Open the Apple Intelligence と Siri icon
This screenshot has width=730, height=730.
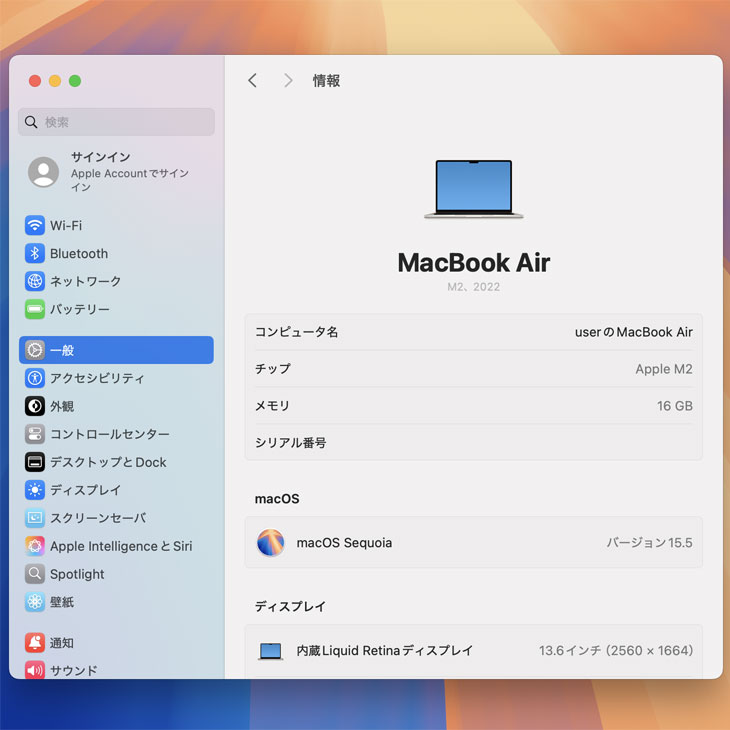[35, 546]
